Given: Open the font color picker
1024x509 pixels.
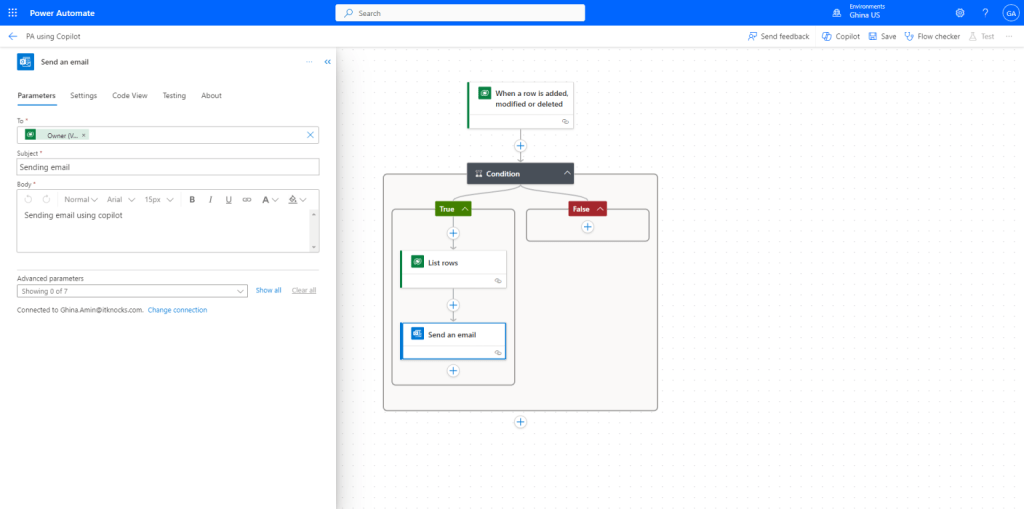Looking at the screenshot, I should (270, 200).
